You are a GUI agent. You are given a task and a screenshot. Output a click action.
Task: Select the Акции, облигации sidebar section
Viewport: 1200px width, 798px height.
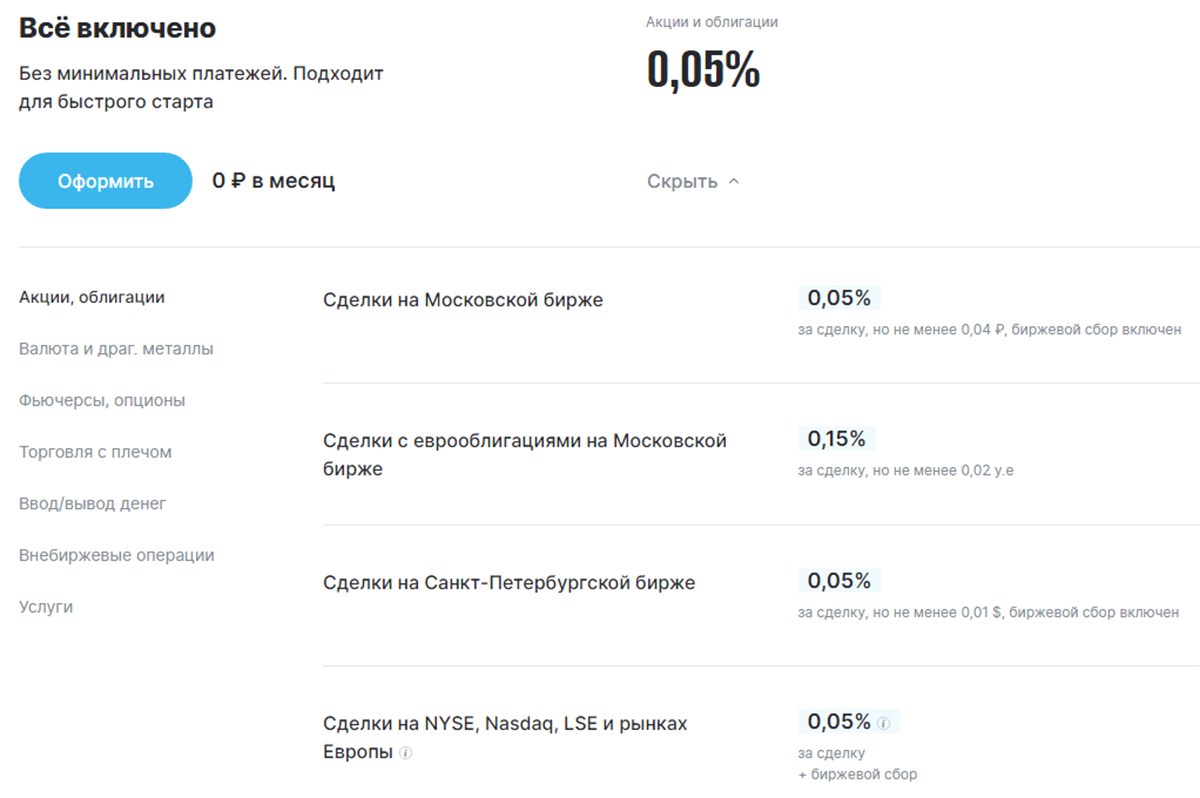point(92,297)
